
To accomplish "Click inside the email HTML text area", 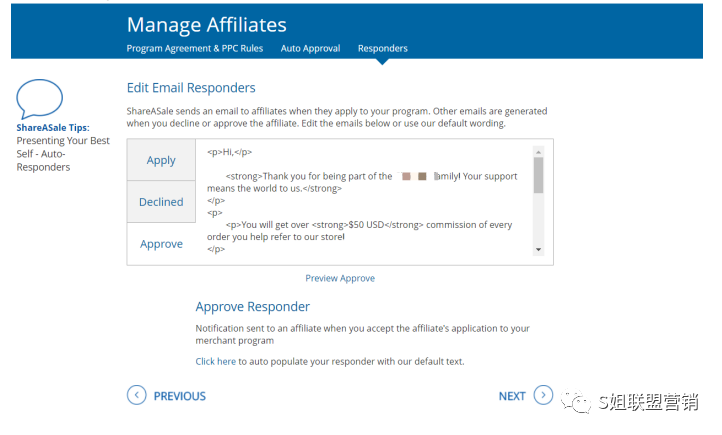I will click(x=370, y=200).
